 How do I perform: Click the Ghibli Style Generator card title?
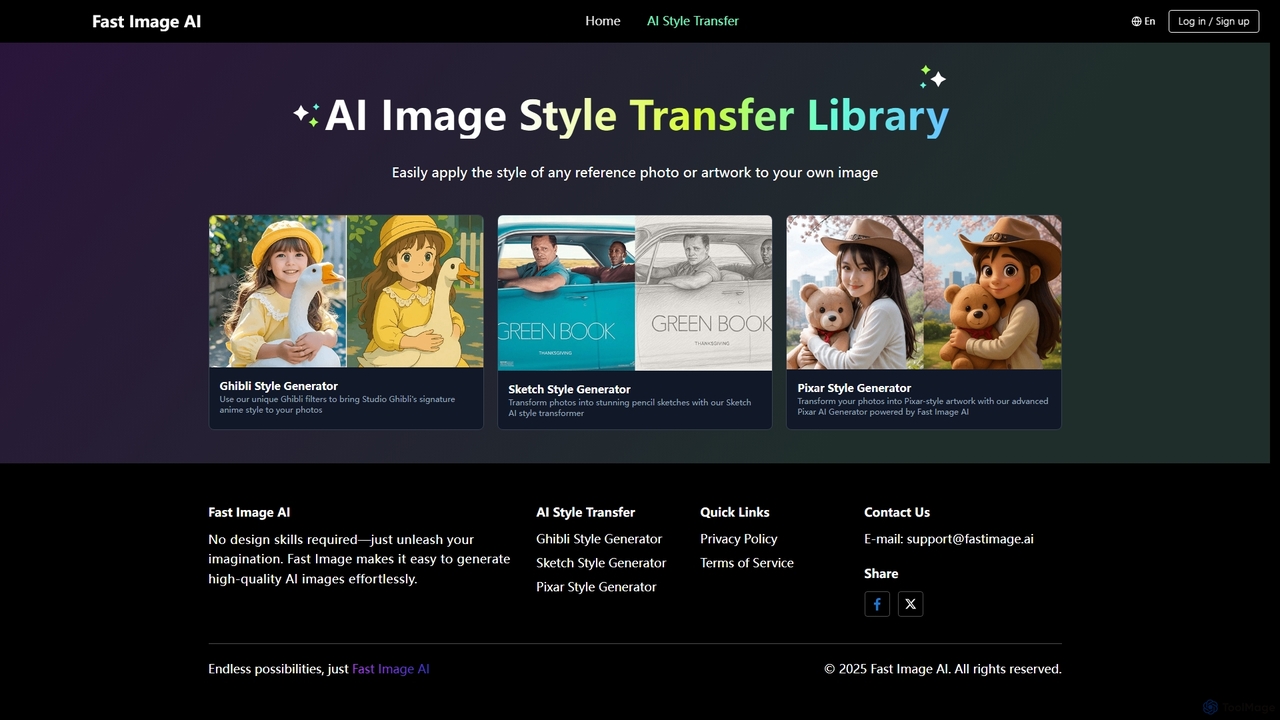click(279, 386)
